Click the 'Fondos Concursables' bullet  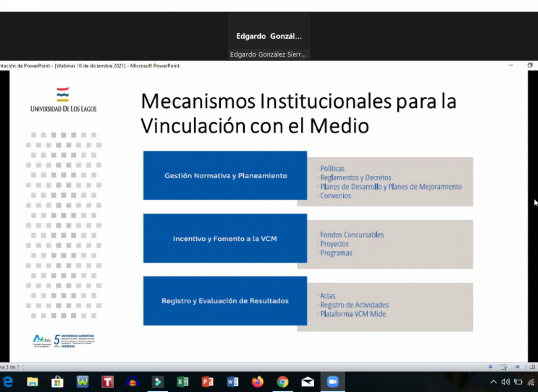352,235
